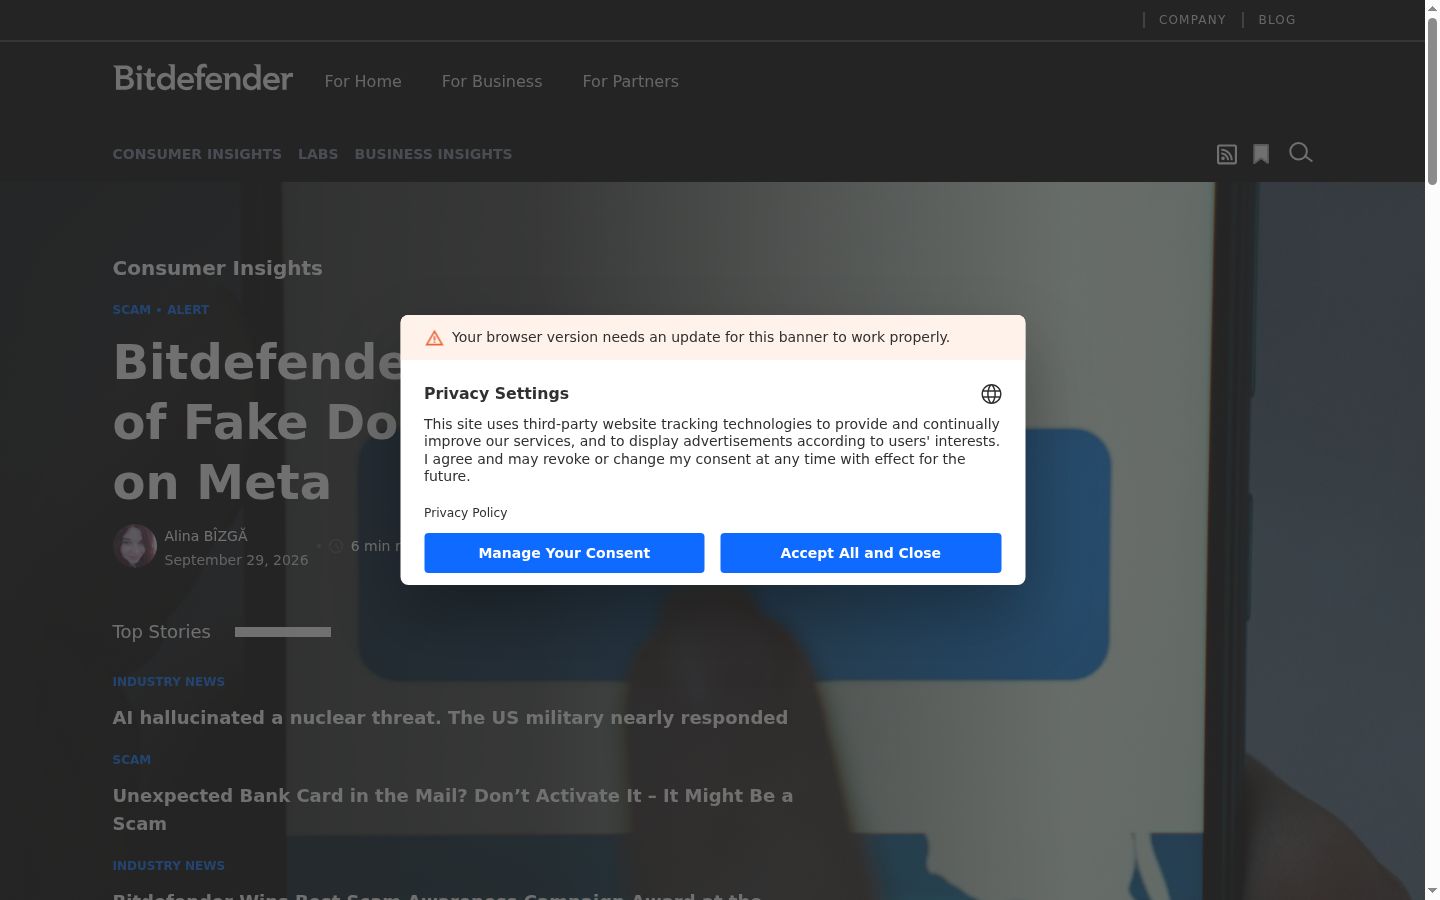This screenshot has width=1440, height=900.
Task: Click the September 29, 2026 date
Action: (237, 560)
